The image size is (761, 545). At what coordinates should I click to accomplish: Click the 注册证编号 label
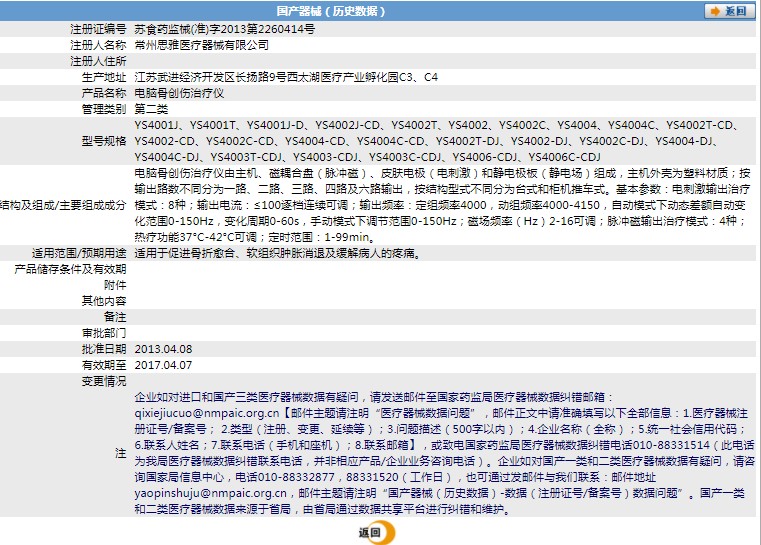(x=98, y=29)
